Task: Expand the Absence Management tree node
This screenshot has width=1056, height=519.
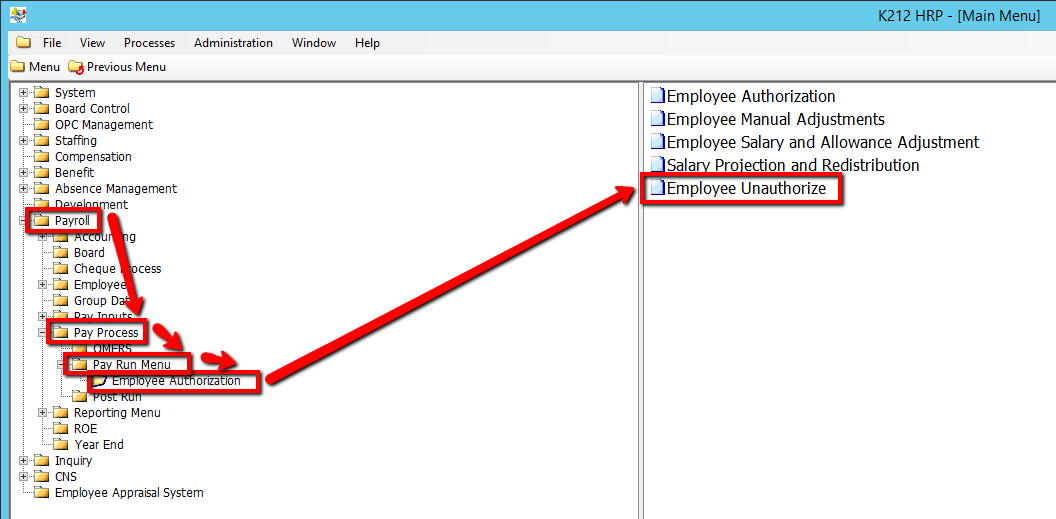Action: pos(23,189)
